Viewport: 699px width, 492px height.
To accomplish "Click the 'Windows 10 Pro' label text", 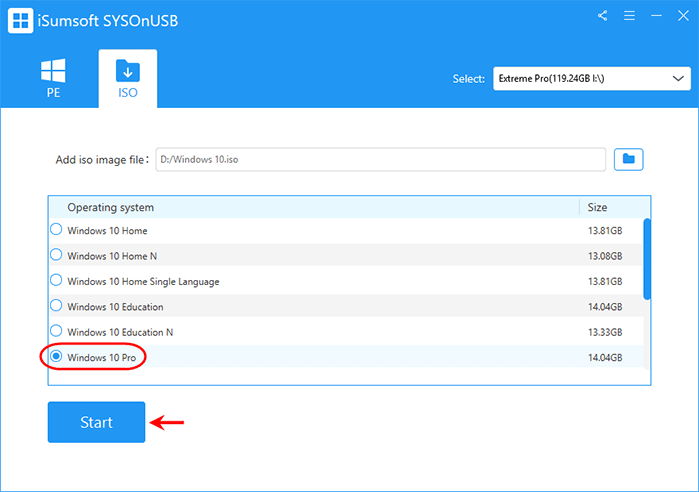I will coord(101,357).
